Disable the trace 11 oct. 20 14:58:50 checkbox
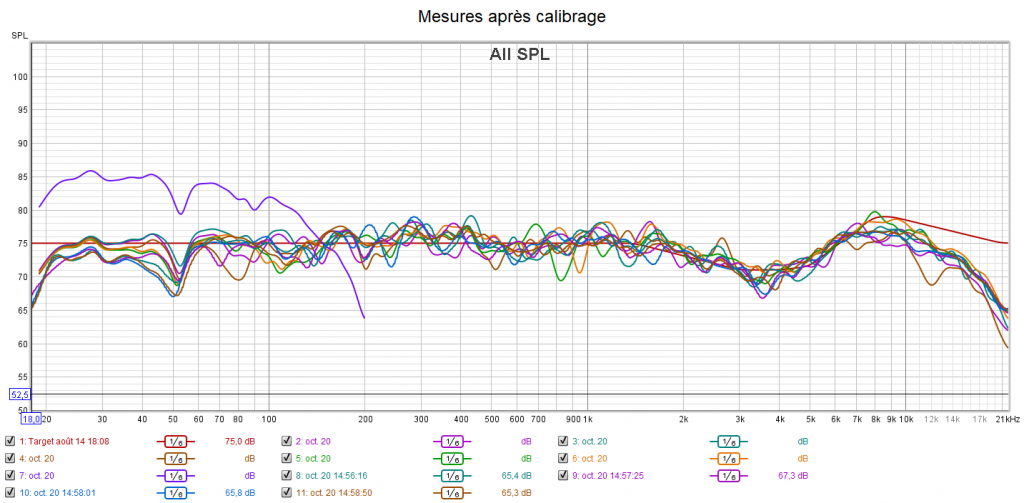 tap(286, 492)
